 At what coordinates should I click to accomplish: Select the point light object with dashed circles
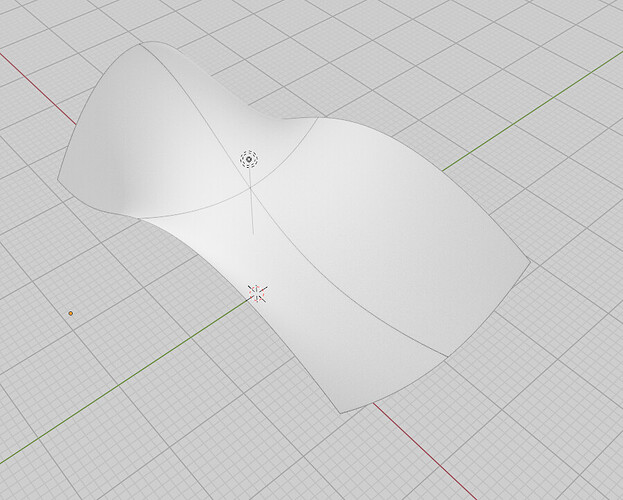point(249,159)
